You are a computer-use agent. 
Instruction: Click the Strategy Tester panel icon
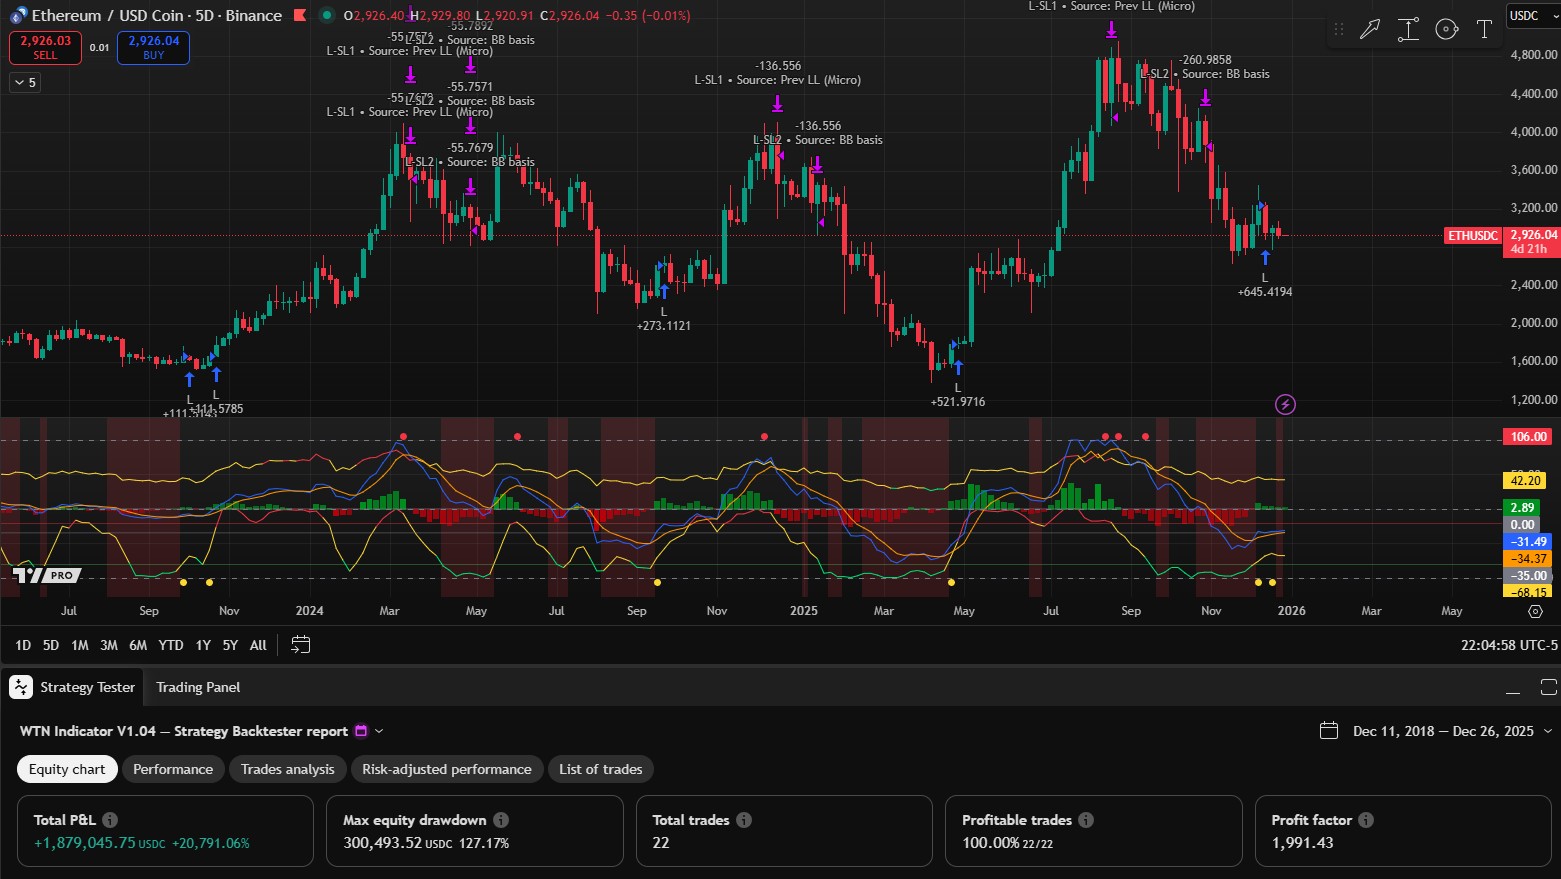tap(19, 687)
